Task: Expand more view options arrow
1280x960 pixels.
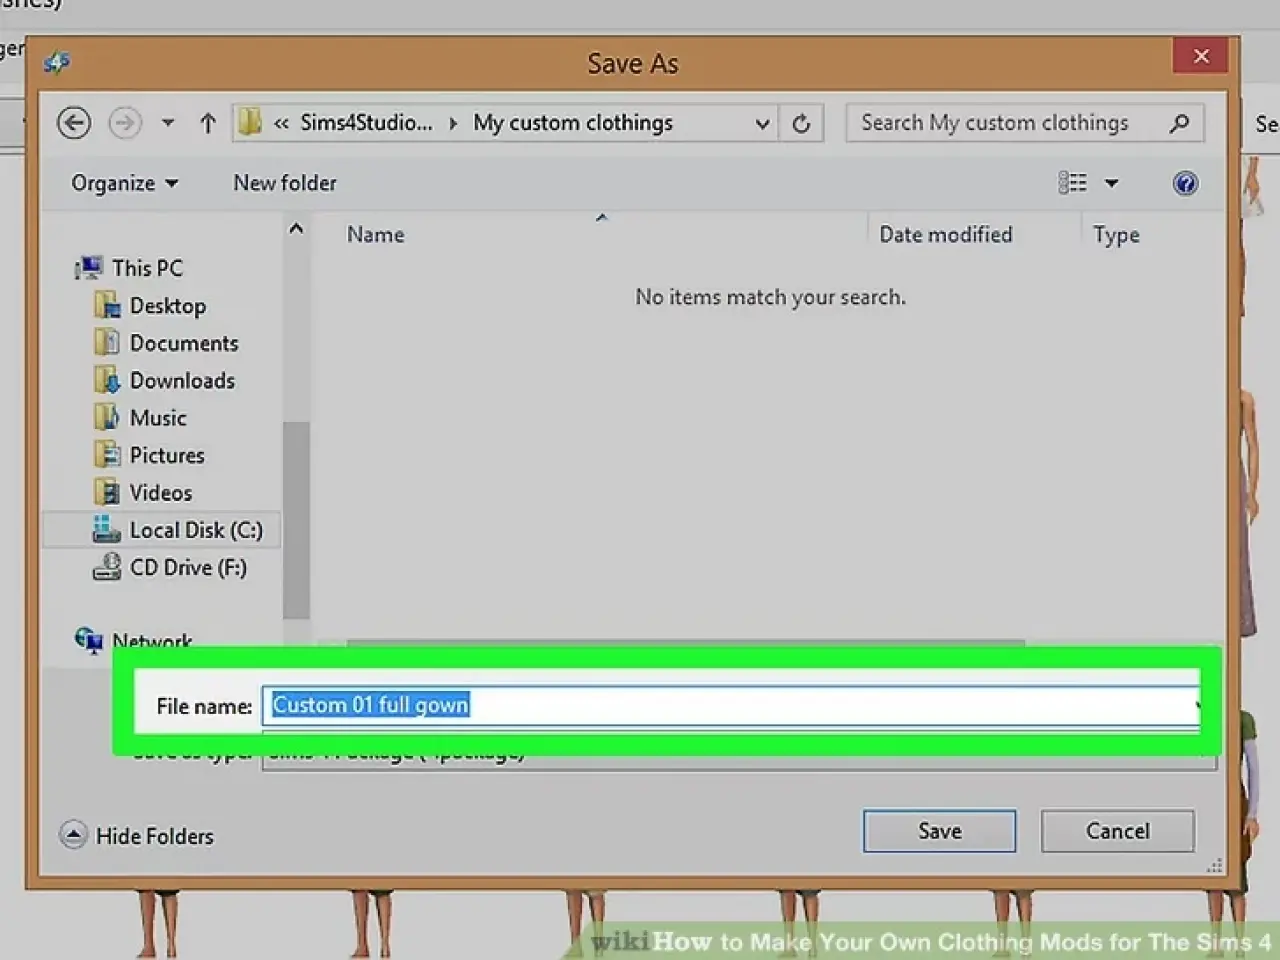Action: (x=1111, y=183)
